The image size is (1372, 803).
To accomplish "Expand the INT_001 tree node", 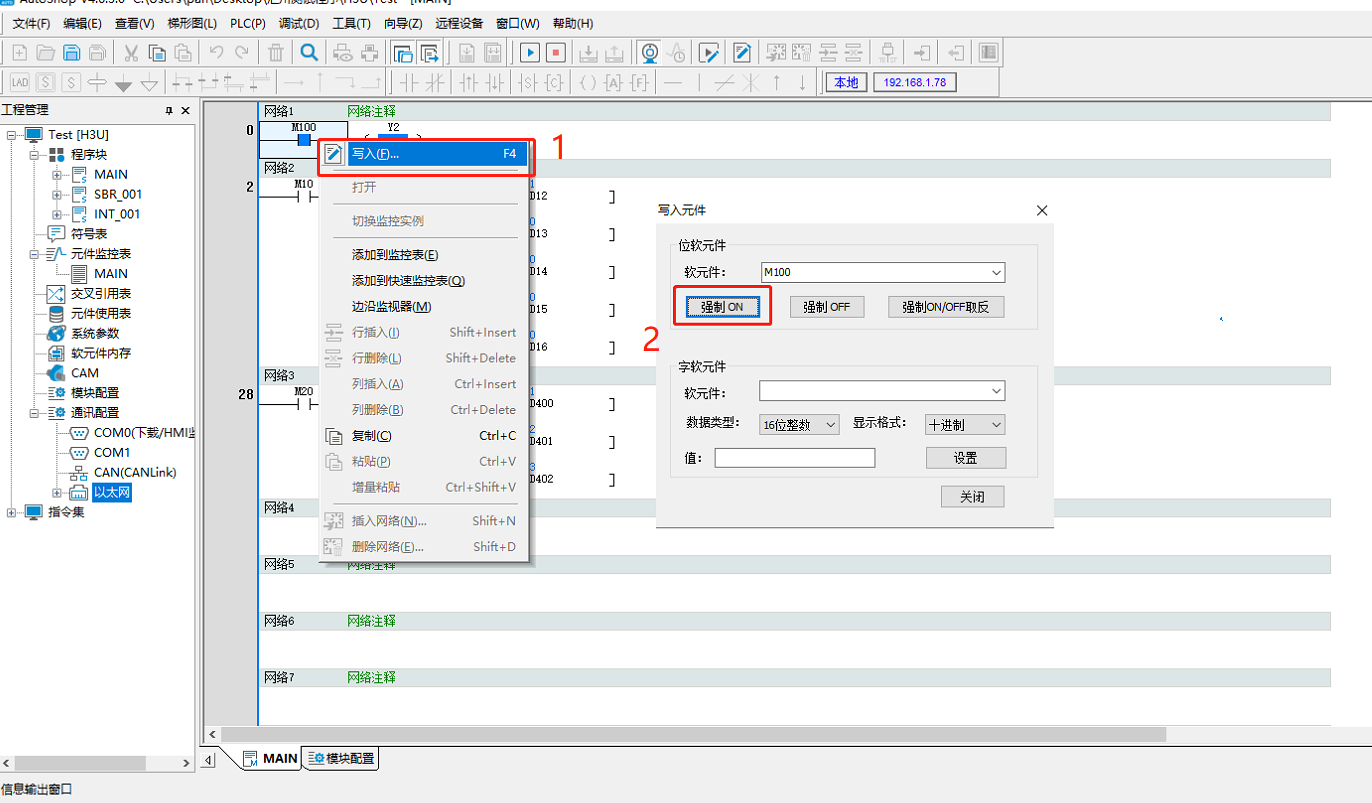I will tap(57, 214).
